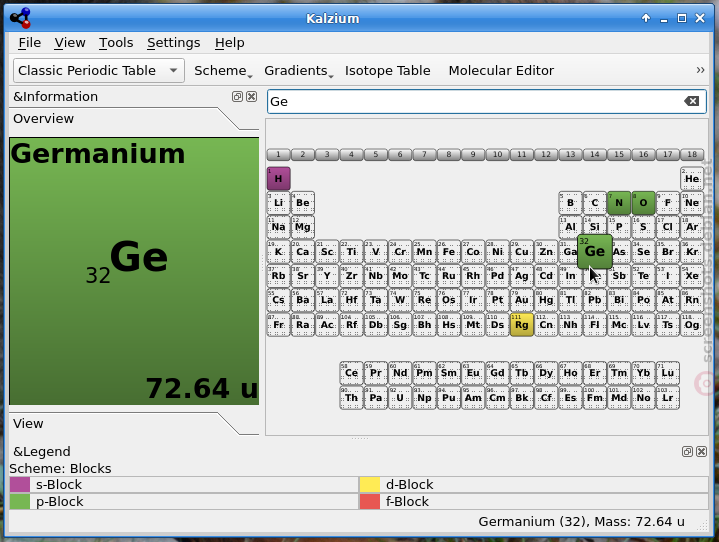The image size is (719, 542).
Task: Select the Hydrogen element tile
Action: (278, 178)
